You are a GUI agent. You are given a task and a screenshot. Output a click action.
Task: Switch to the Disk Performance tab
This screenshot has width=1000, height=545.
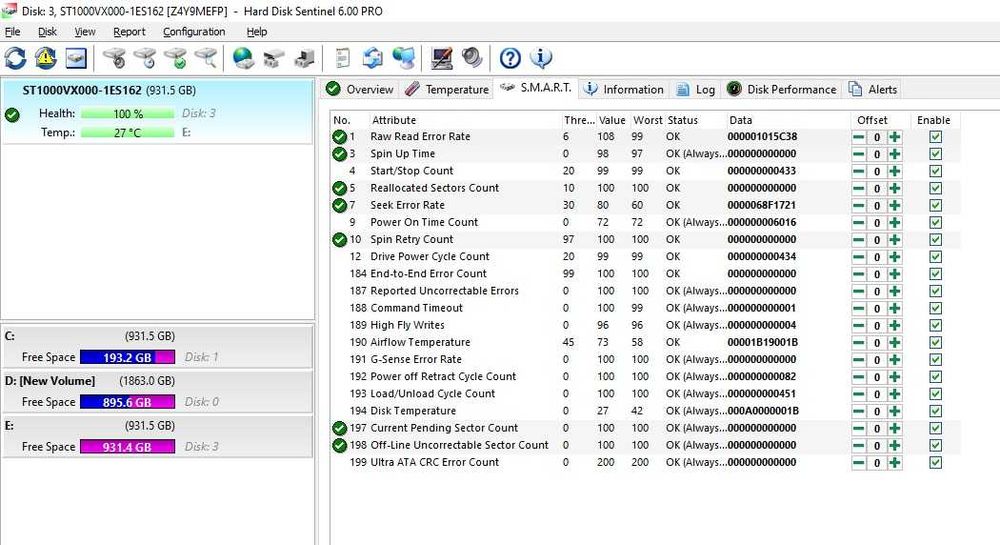coord(782,89)
